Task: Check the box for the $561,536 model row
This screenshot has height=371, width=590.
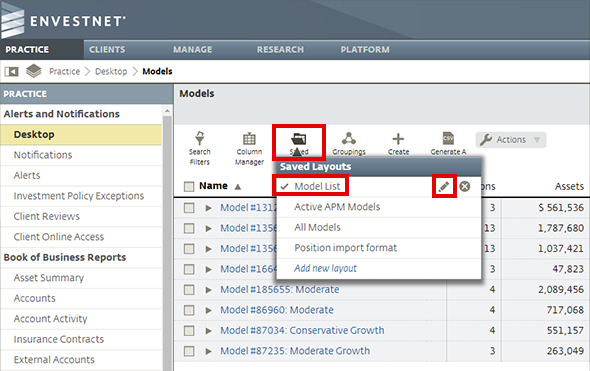Action: pos(189,208)
